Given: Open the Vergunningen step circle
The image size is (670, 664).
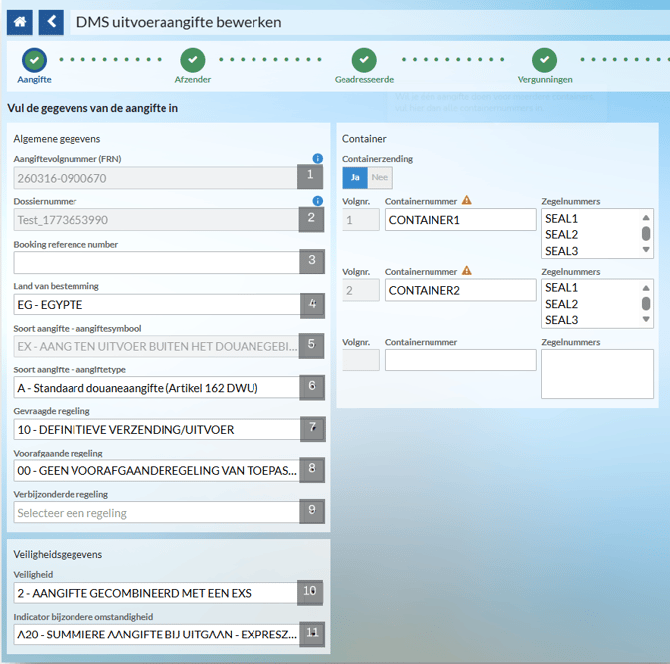Looking at the screenshot, I should pyautogui.click(x=544, y=60).
